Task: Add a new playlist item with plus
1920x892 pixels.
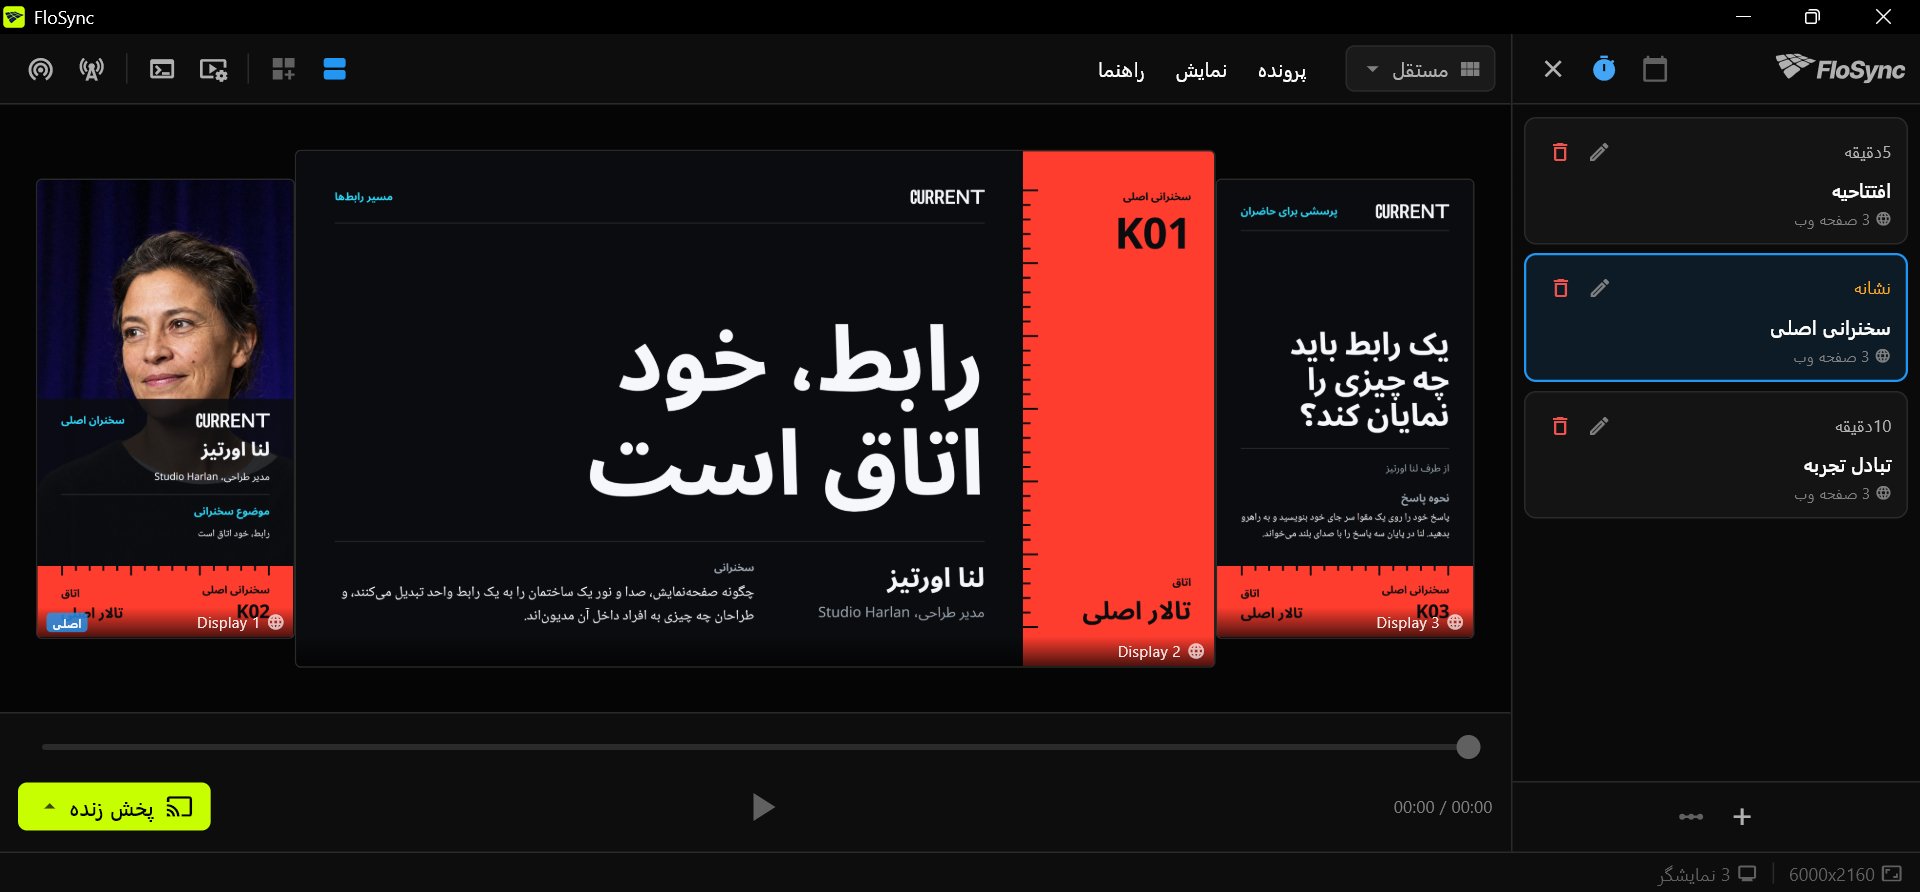Action: 1742,817
